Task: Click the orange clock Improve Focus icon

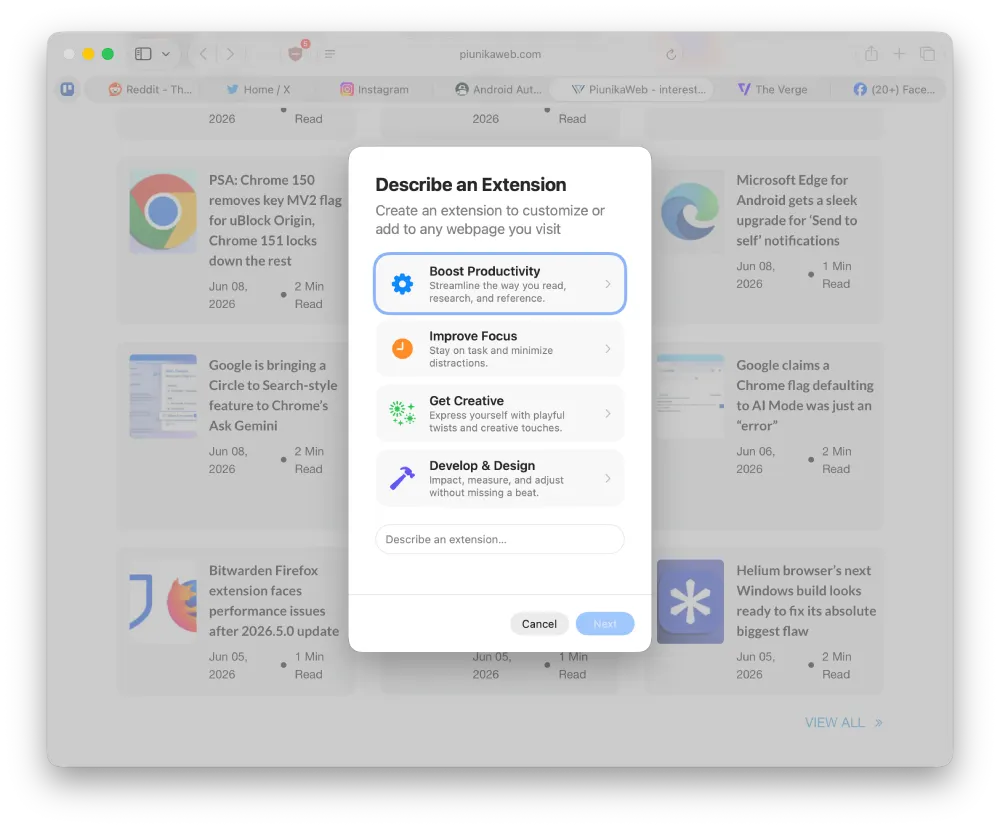Action: [x=402, y=349]
